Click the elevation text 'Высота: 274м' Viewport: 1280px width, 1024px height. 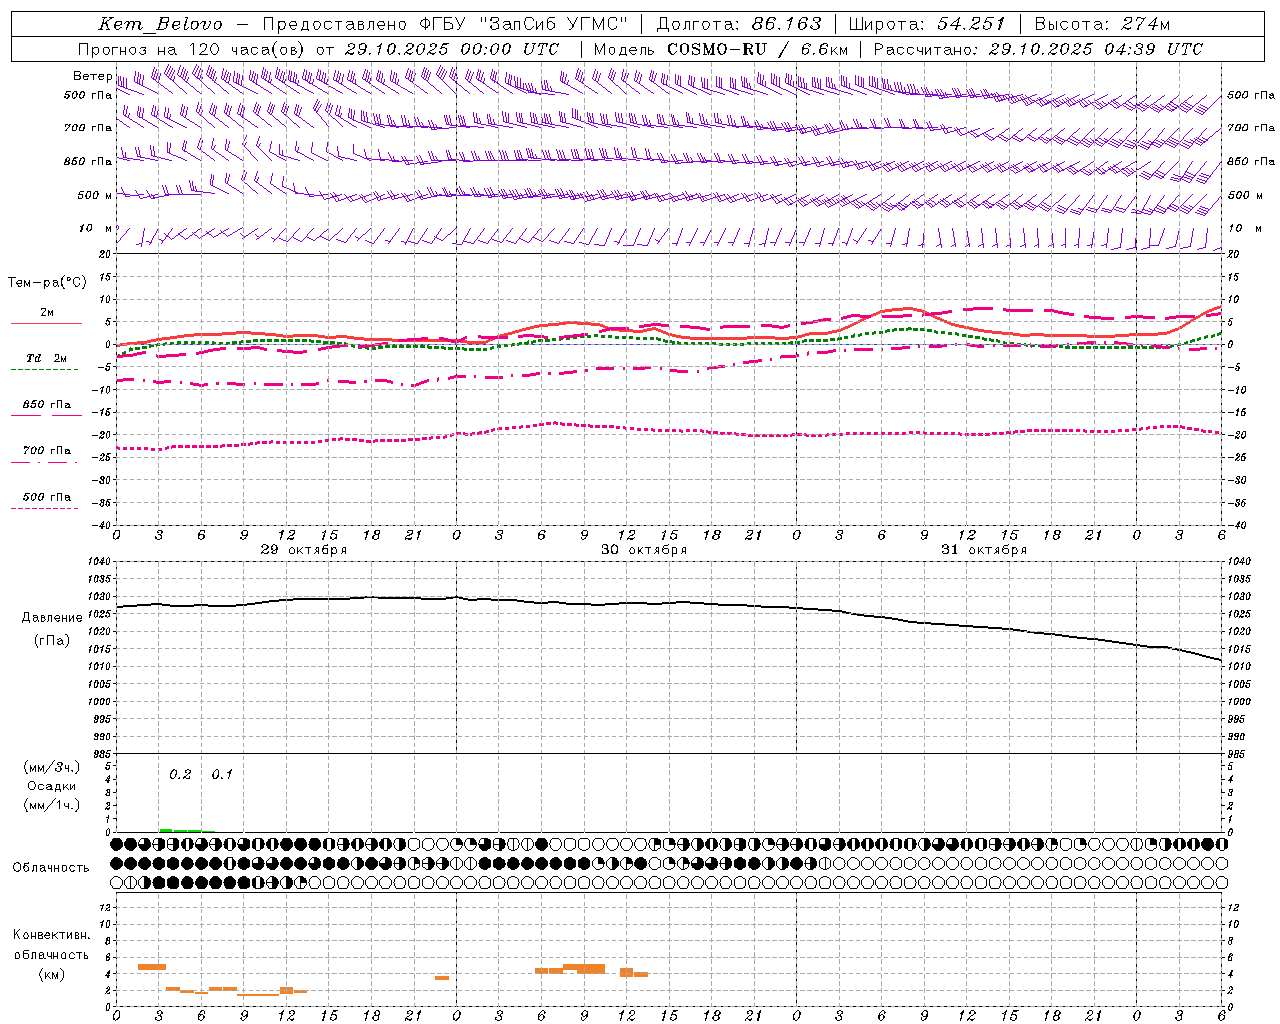(x=1102, y=24)
